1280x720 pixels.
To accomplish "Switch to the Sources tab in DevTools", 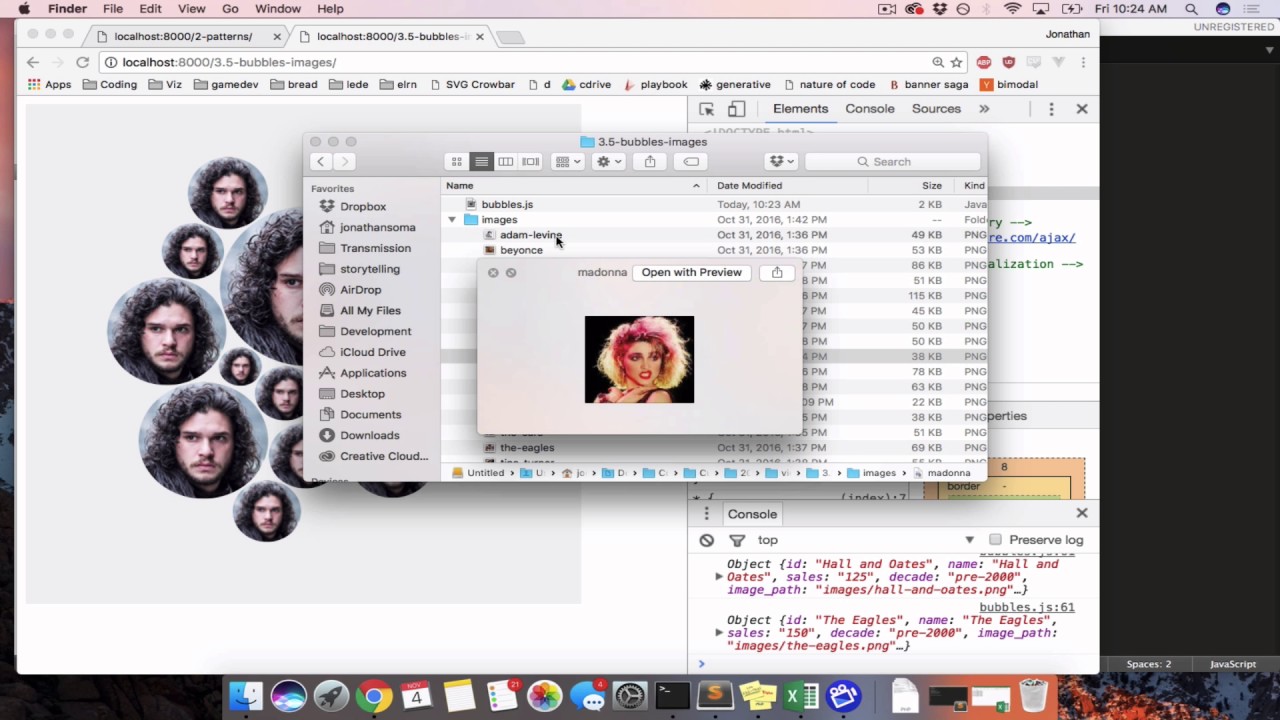I will point(936,109).
